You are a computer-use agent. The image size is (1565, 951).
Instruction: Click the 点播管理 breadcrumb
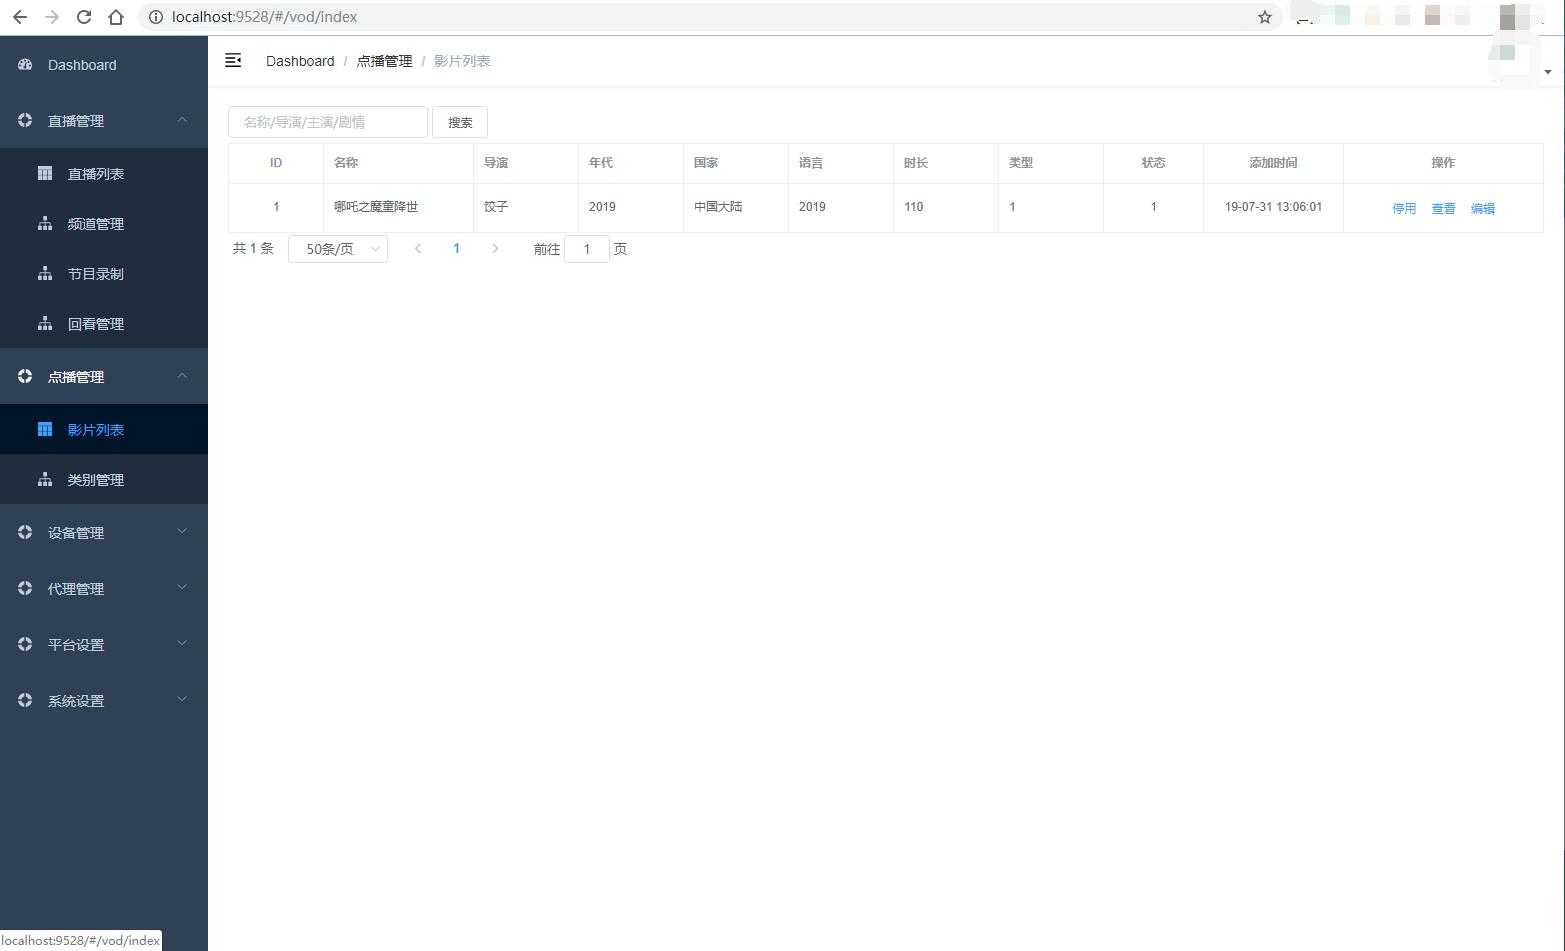click(x=384, y=61)
